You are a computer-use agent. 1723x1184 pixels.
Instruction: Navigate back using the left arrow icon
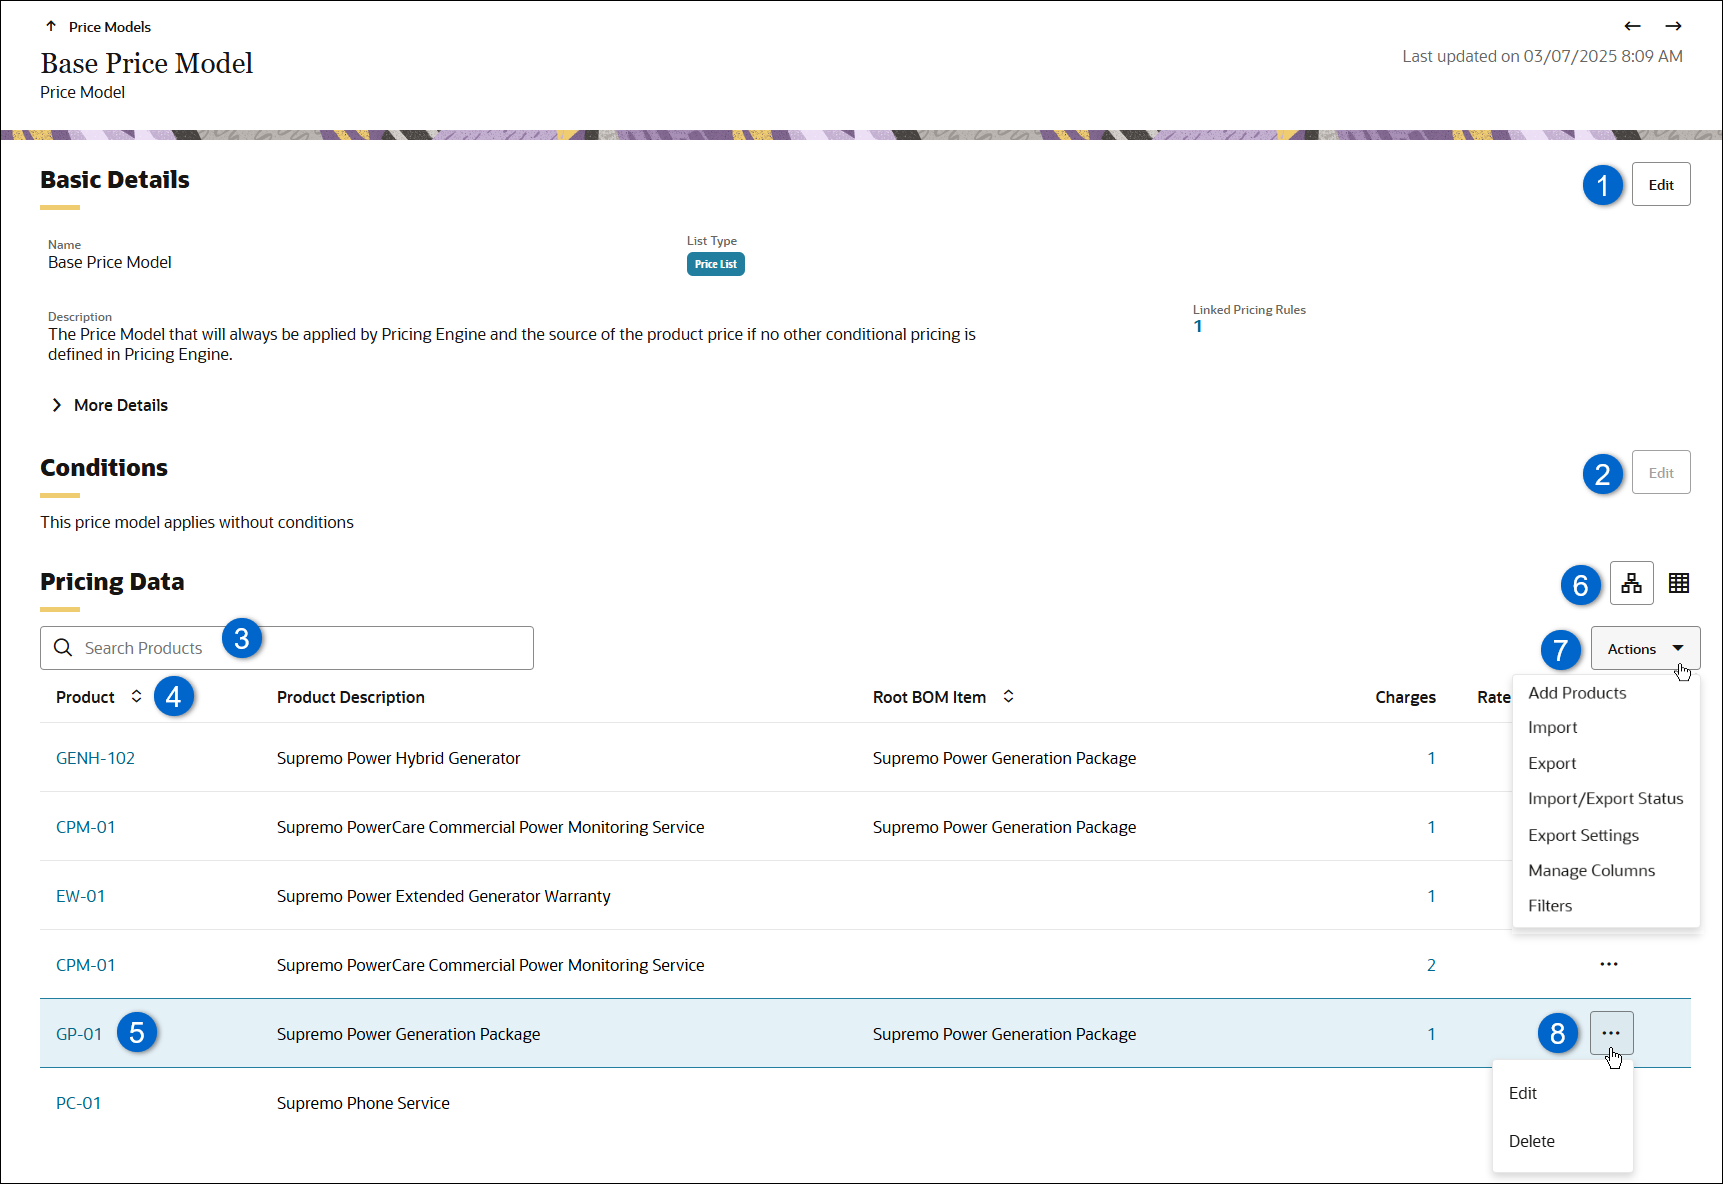coord(1633,26)
